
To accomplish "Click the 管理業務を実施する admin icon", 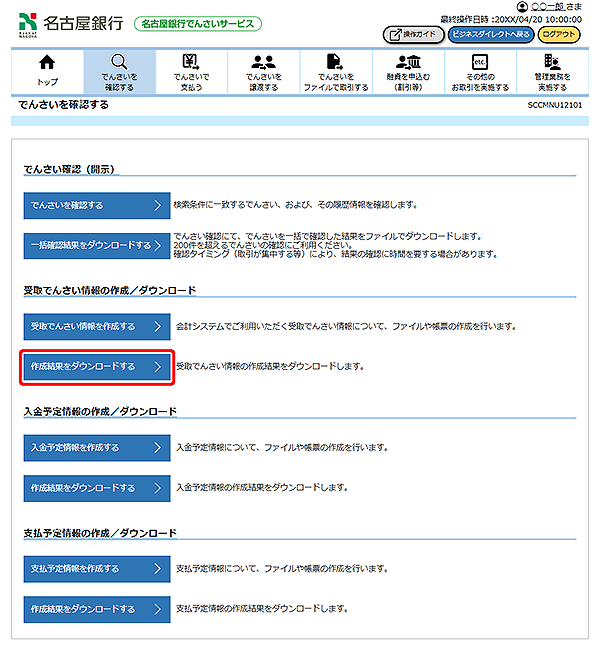I will click(x=552, y=63).
